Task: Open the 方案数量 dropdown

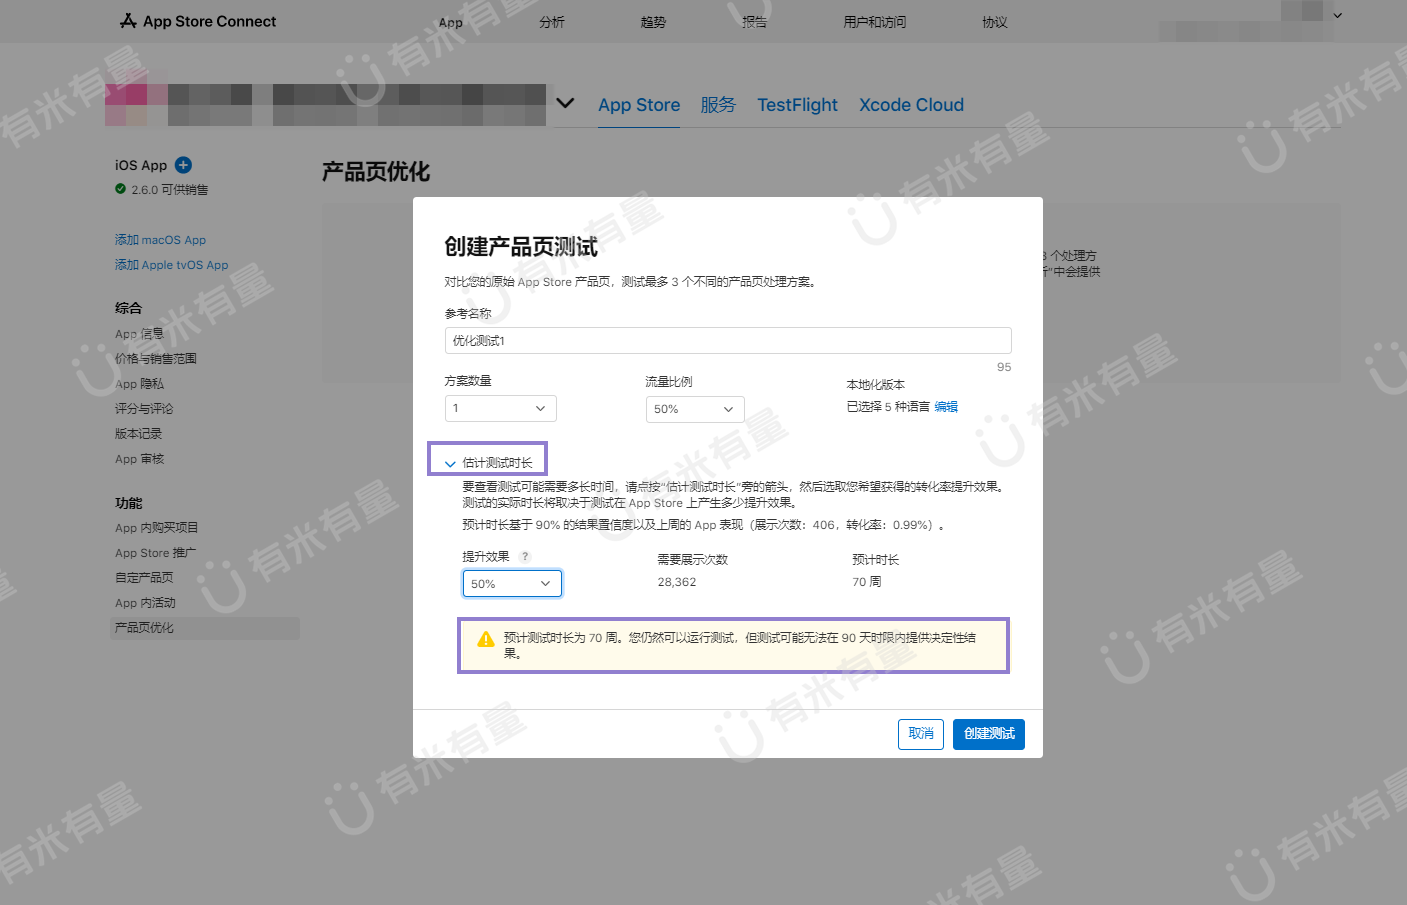Action: [x=500, y=408]
